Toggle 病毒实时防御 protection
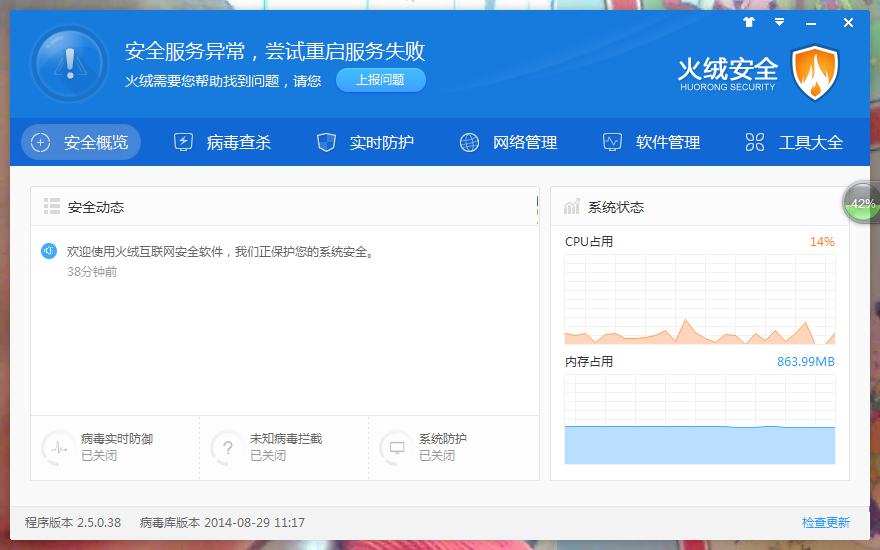The height and width of the screenshot is (550, 880). tap(115, 447)
